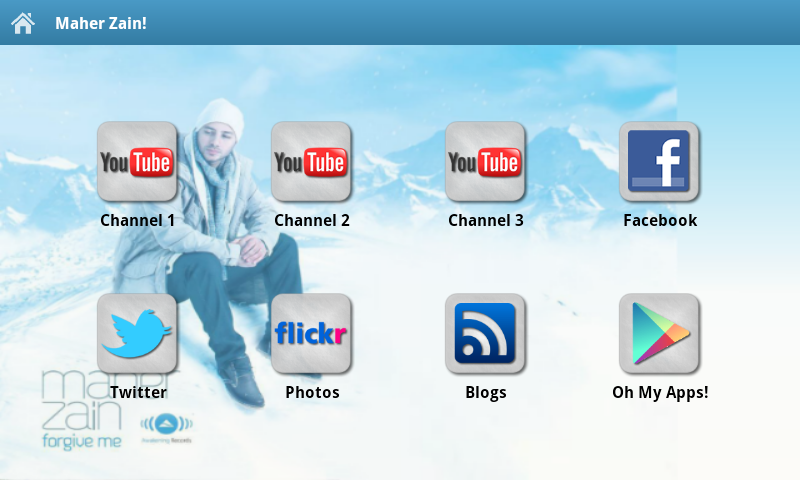
Task: Open the Play Store Oh My Apps icon
Action: click(659, 334)
